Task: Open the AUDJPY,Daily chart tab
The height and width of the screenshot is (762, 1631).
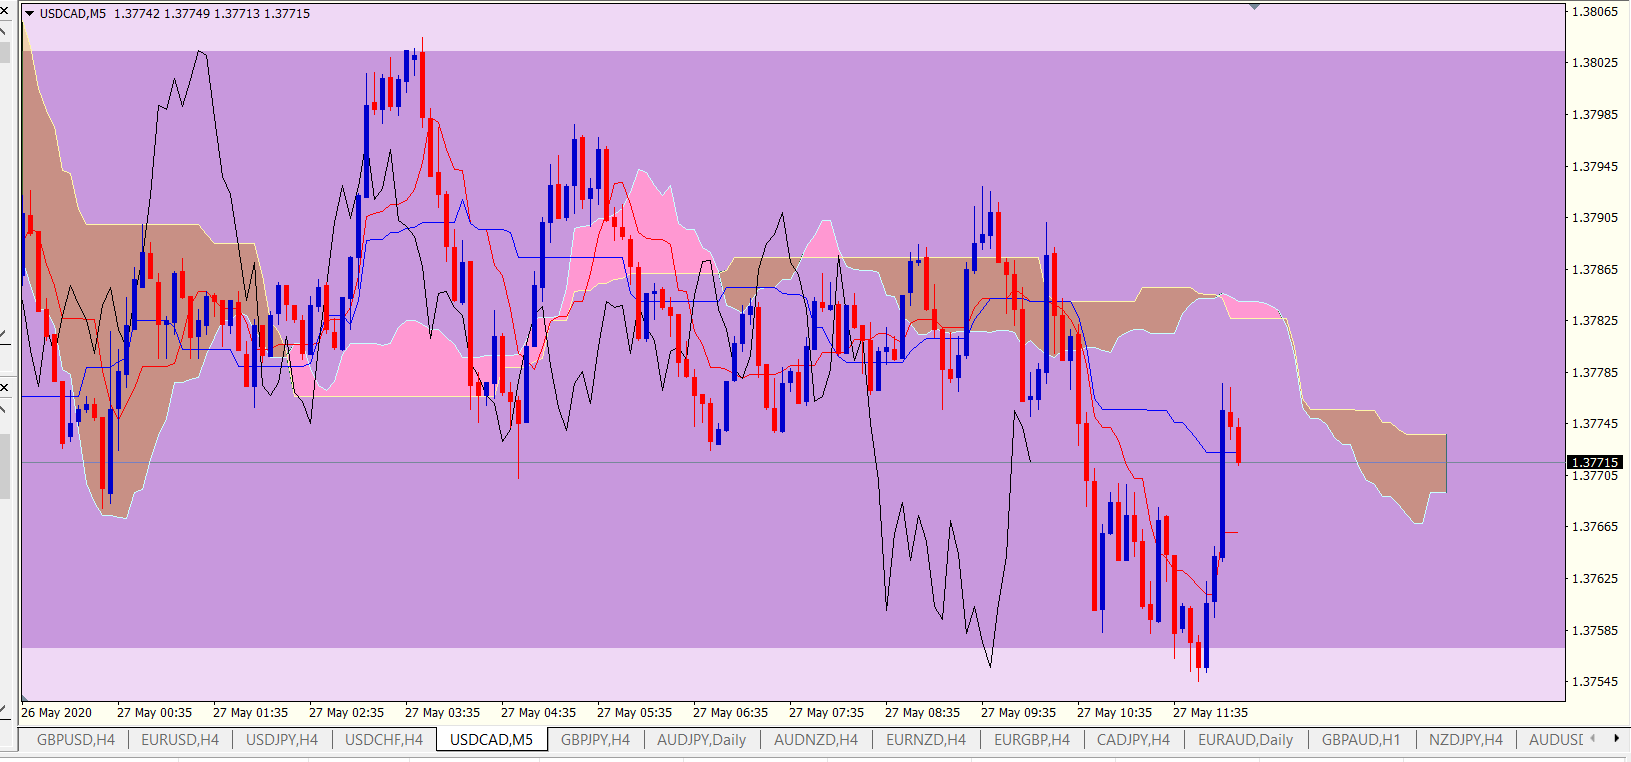Action: [x=702, y=740]
